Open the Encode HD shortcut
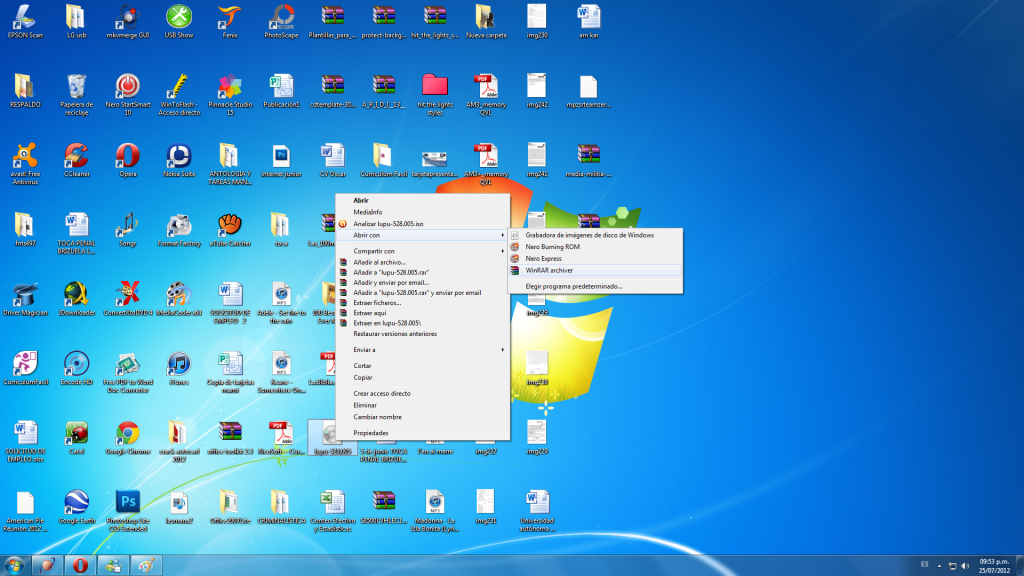 [76, 368]
